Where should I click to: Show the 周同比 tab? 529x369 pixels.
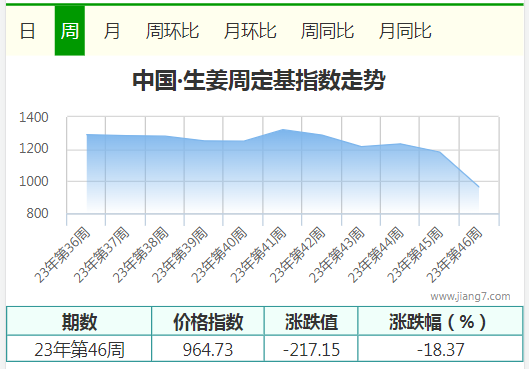pyautogui.click(x=327, y=31)
